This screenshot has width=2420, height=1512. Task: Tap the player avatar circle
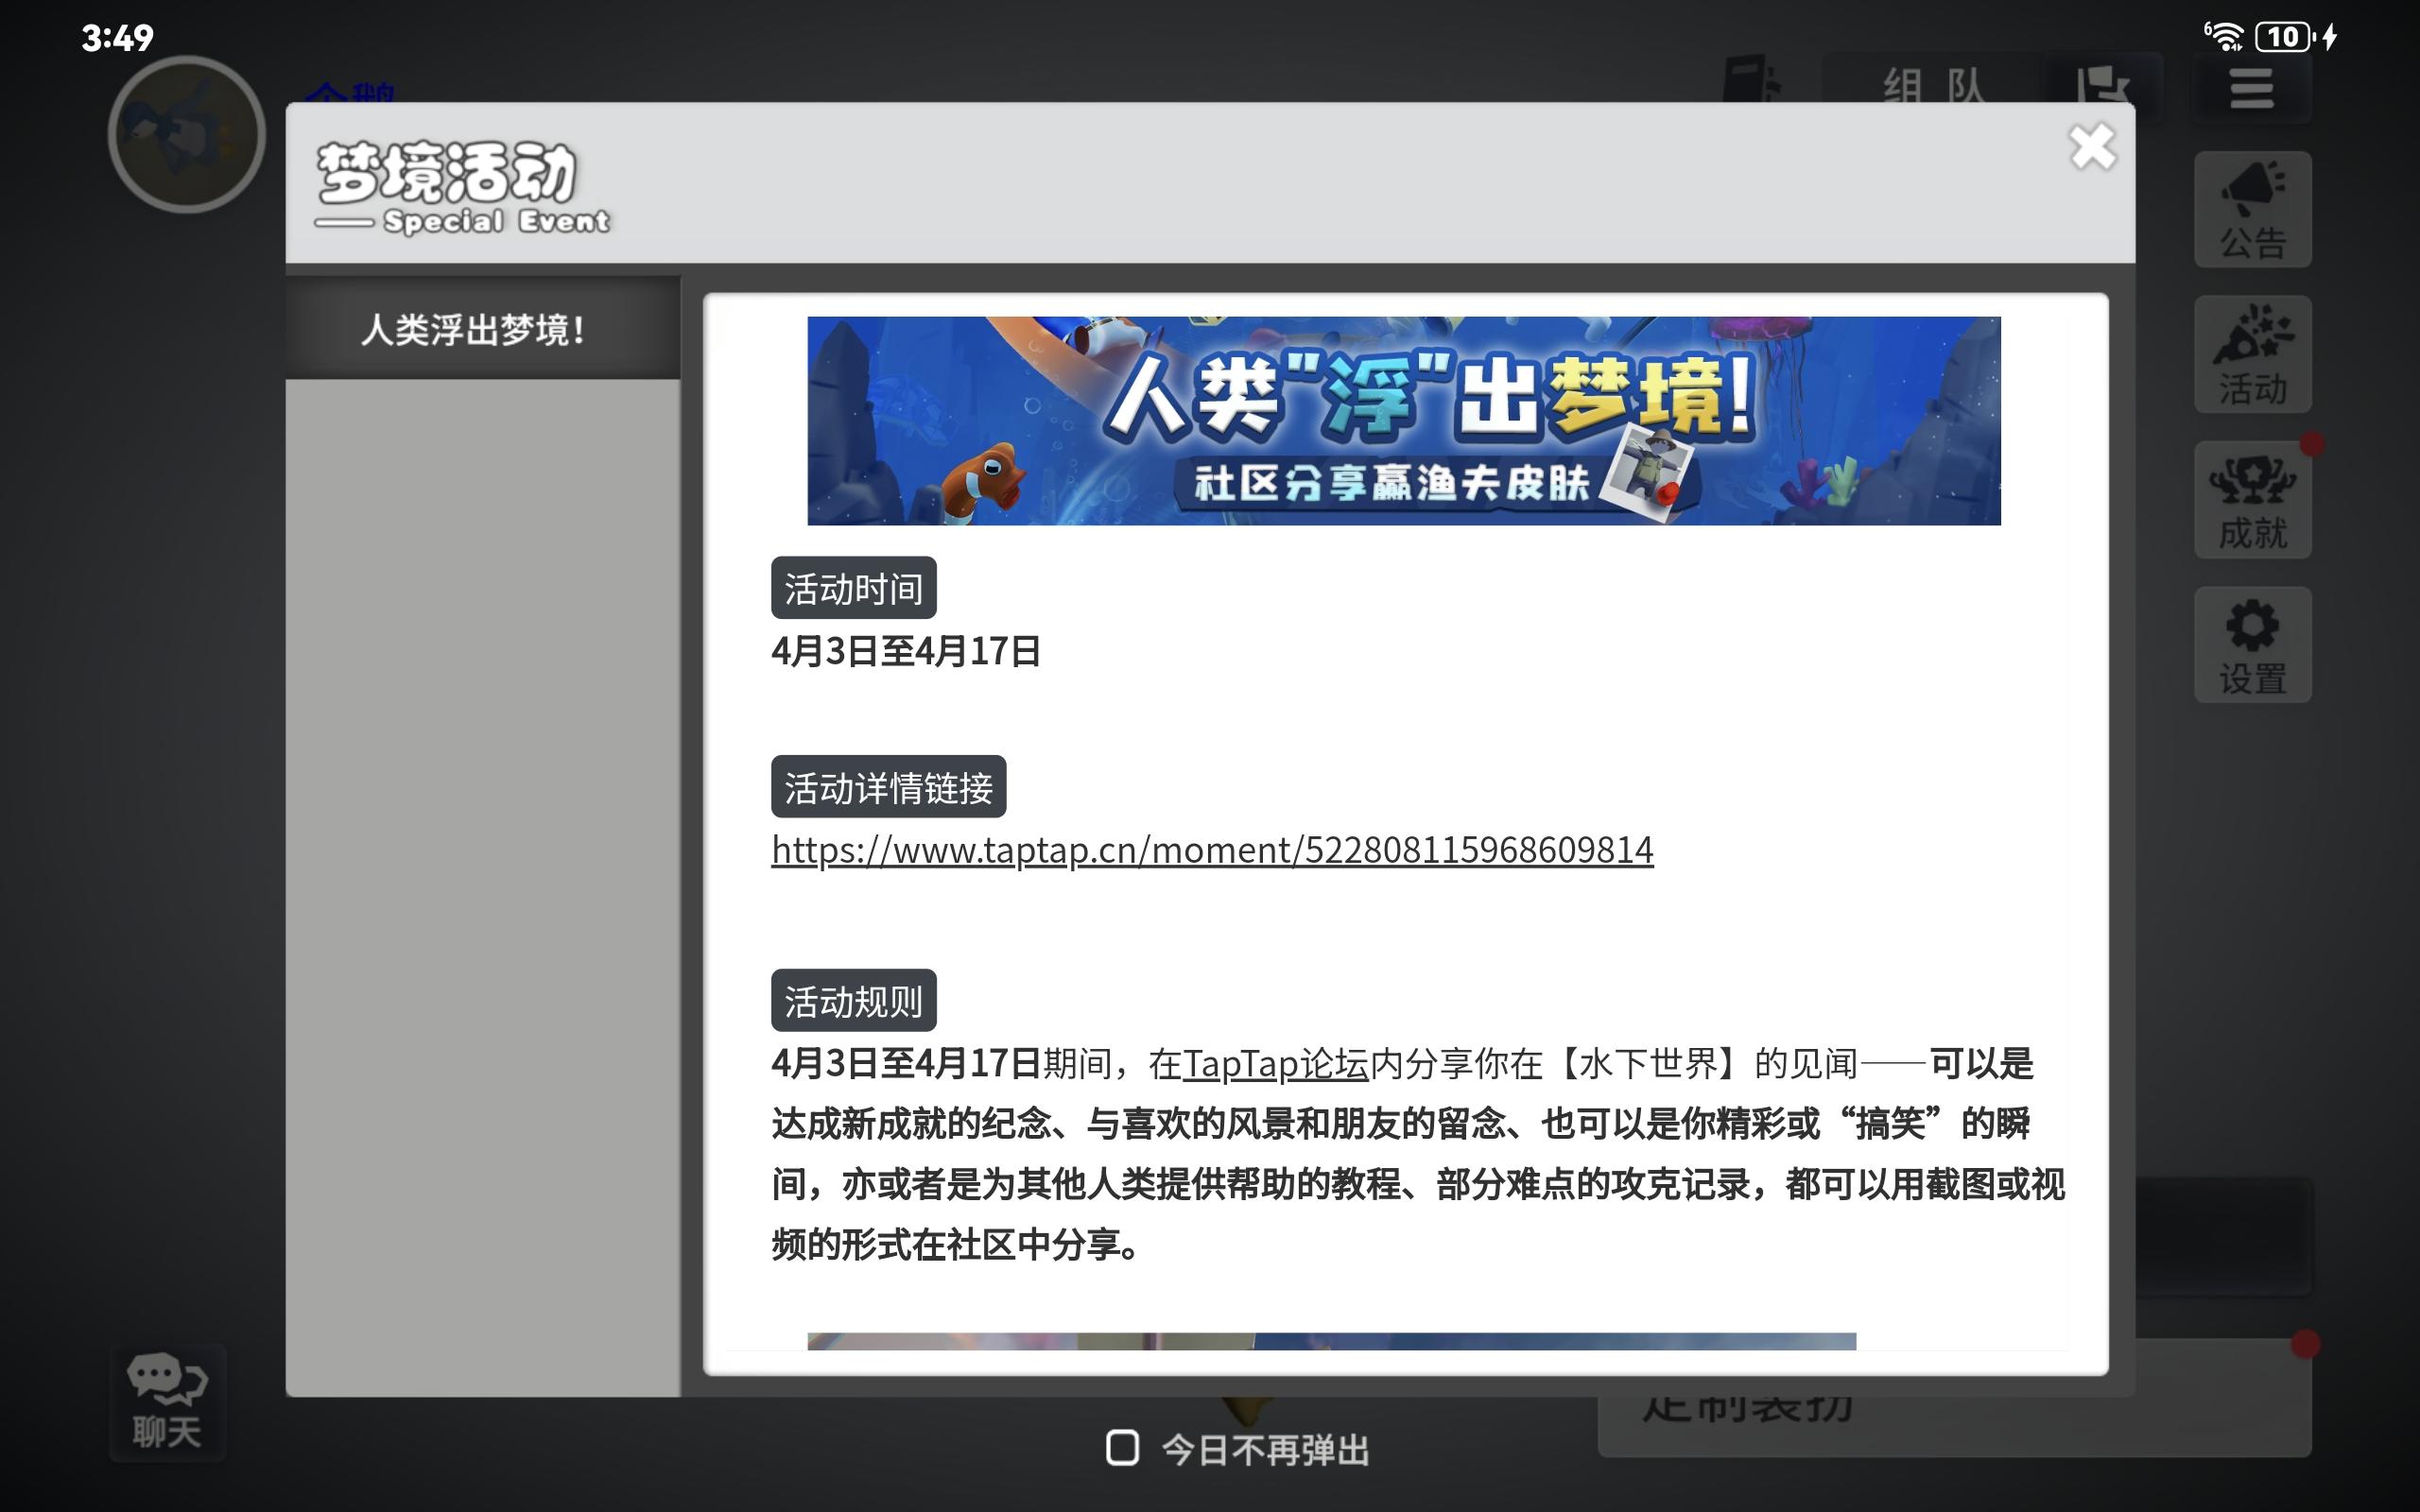coord(187,134)
